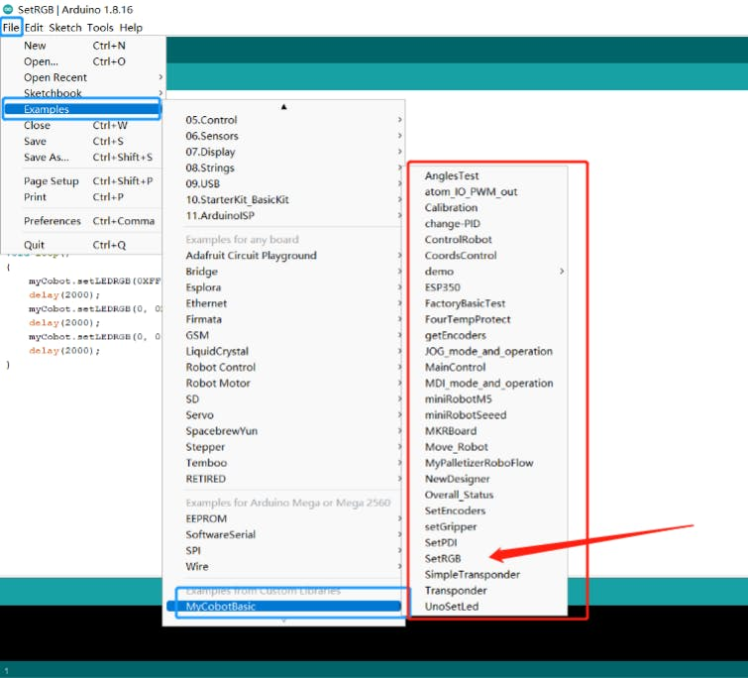Open Bridge examples submenu

coord(284,271)
